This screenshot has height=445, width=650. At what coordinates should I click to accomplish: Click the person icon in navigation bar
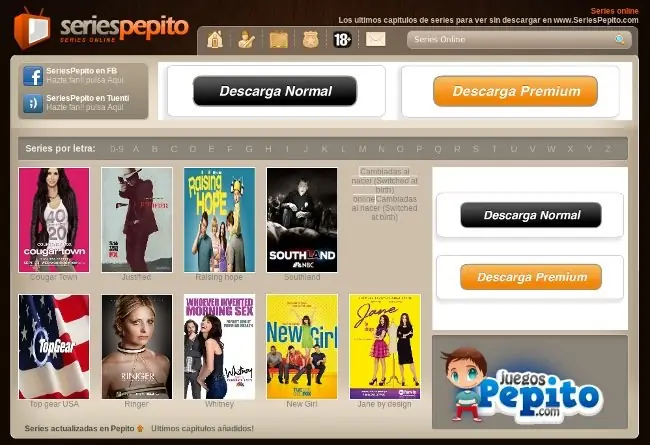tap(246, 40)
